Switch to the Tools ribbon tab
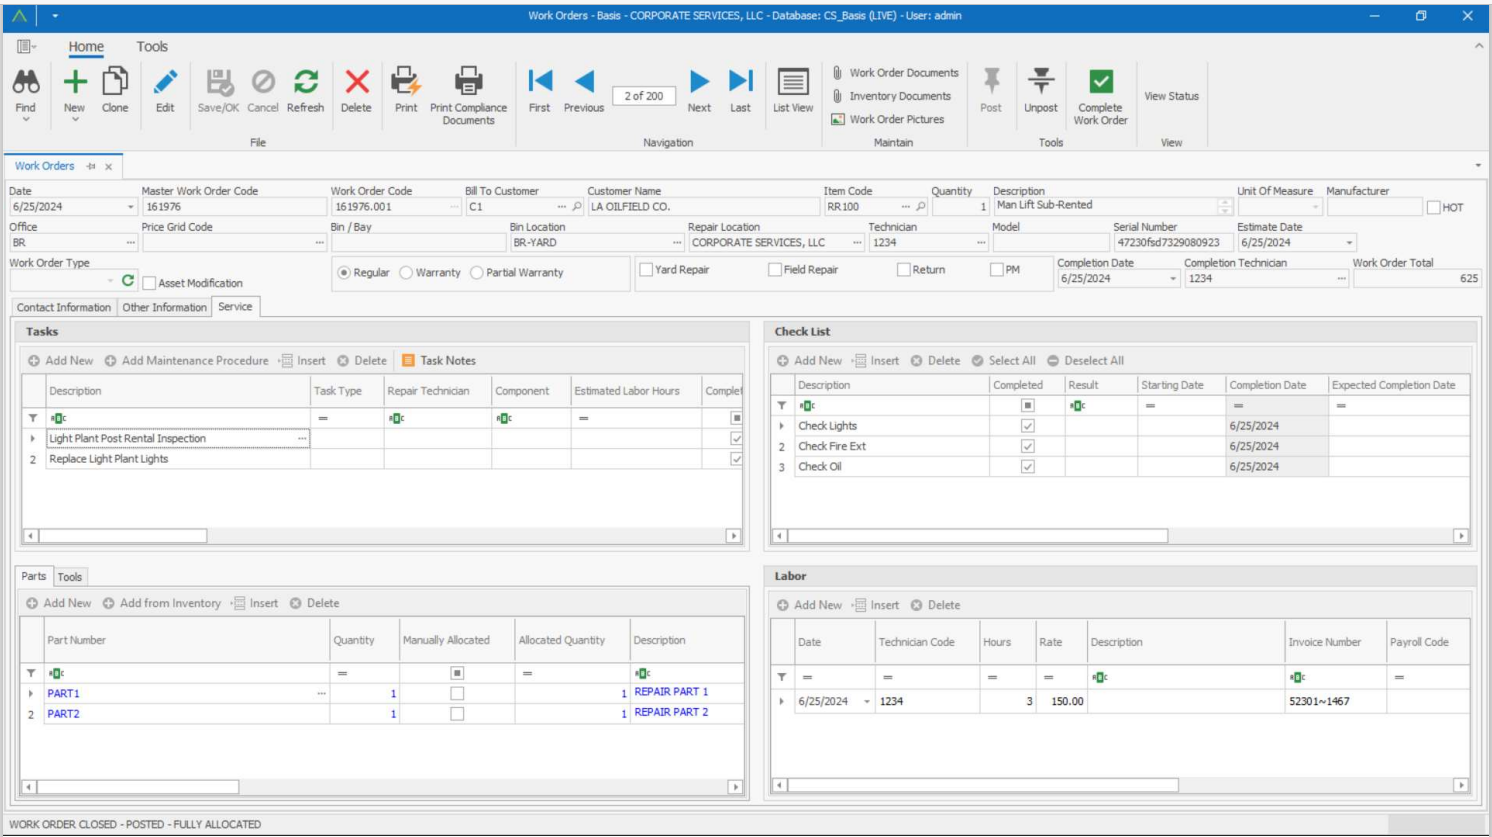The height and width of the screenshot is (837, 1492). (152, 47)
